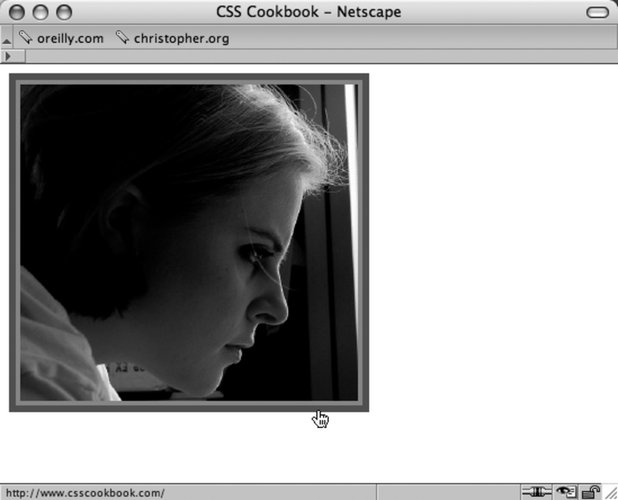
Task: Click the empty progress section of status bar
Action: pos(445,493)
